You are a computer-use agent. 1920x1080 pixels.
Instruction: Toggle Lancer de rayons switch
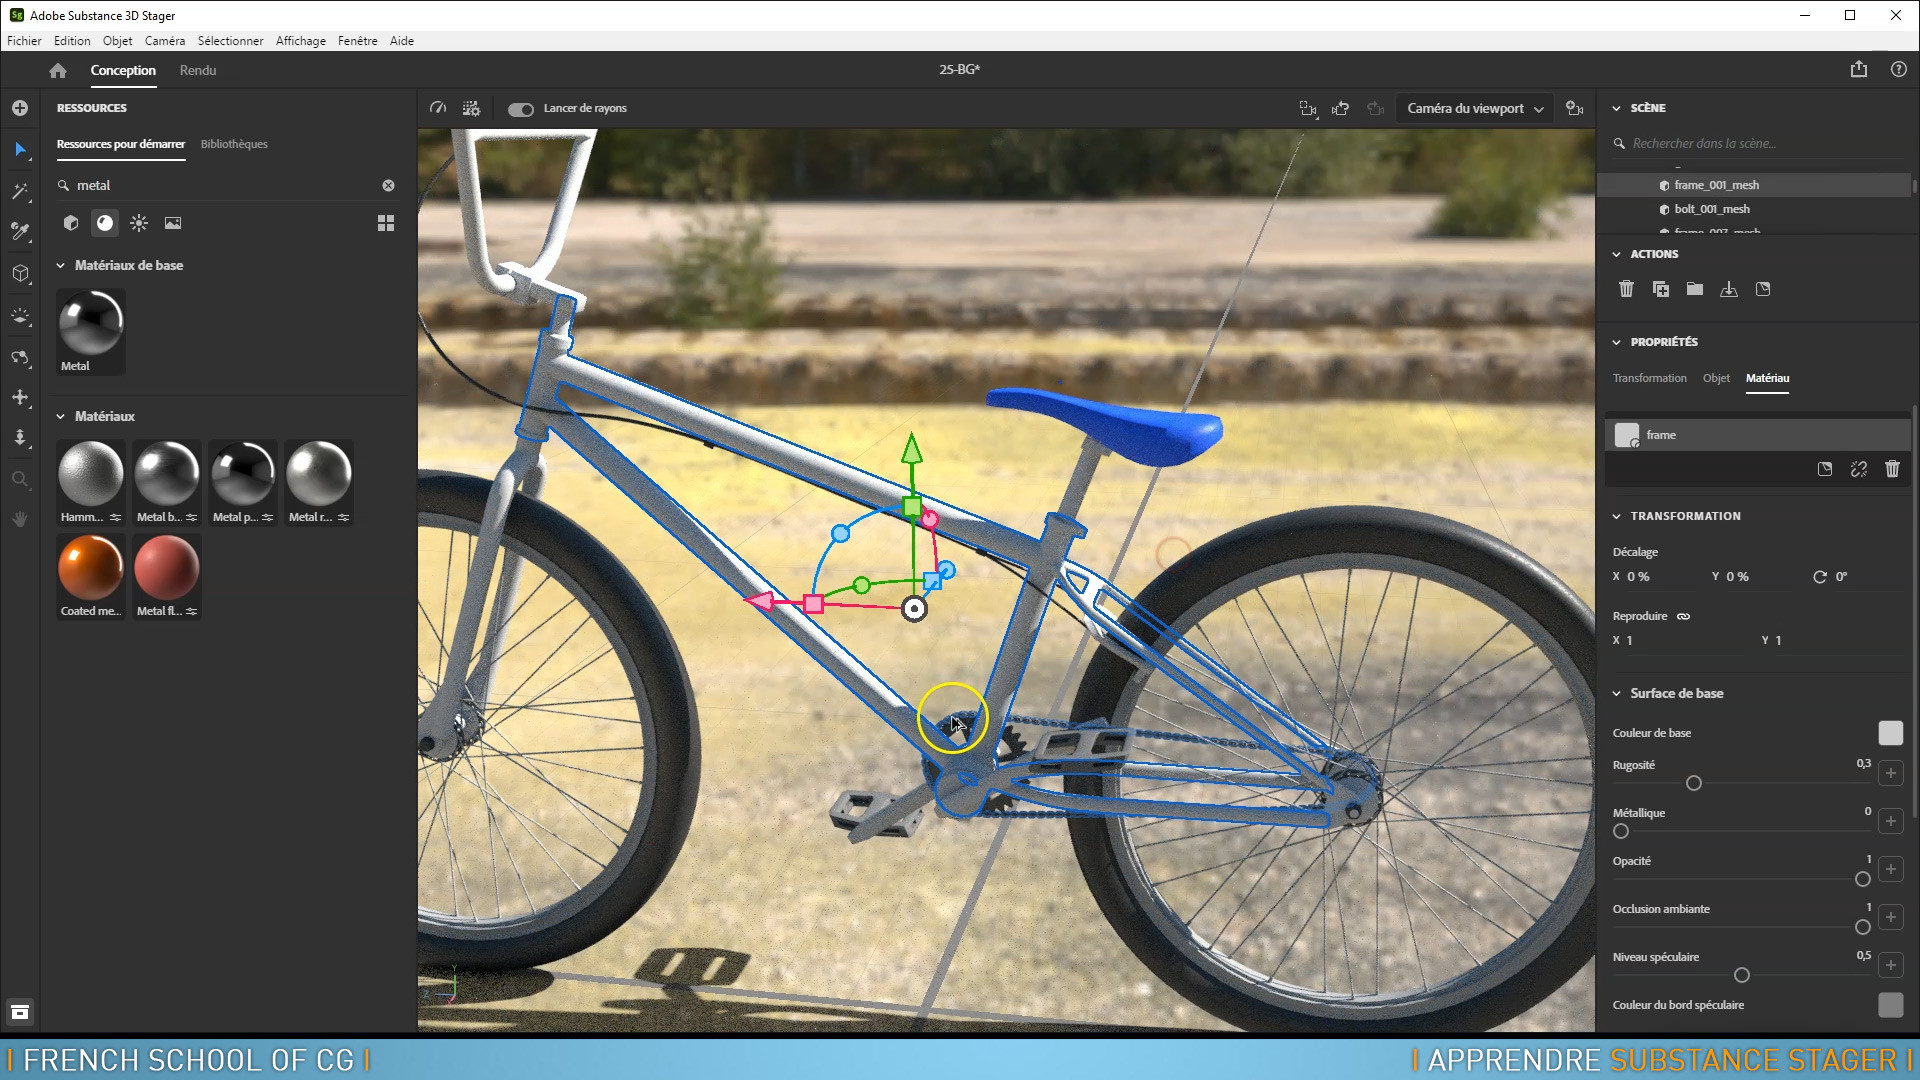pyautogui.click(x=521, y=109)
